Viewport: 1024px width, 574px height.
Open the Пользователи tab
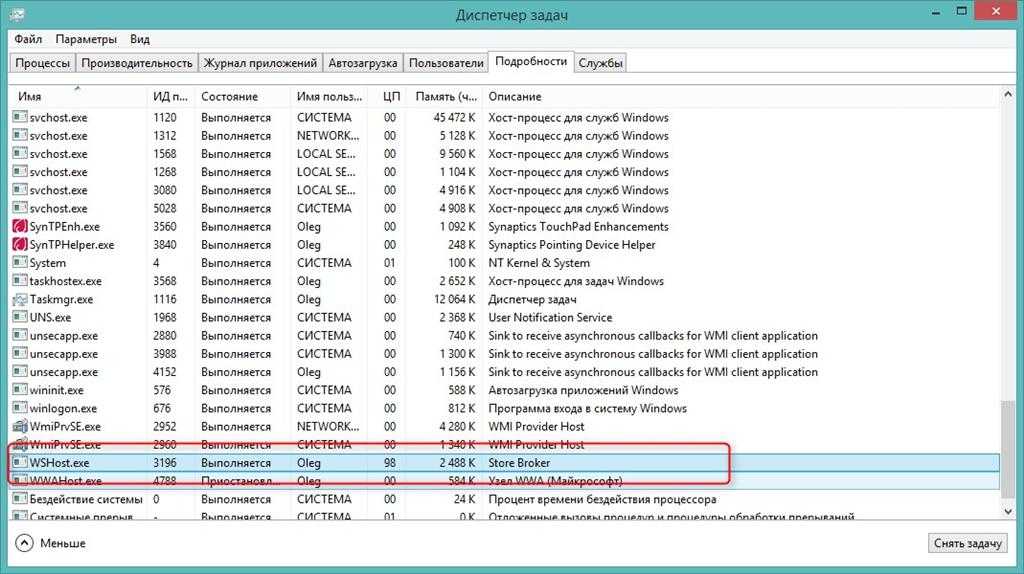[x=446, y=63]
